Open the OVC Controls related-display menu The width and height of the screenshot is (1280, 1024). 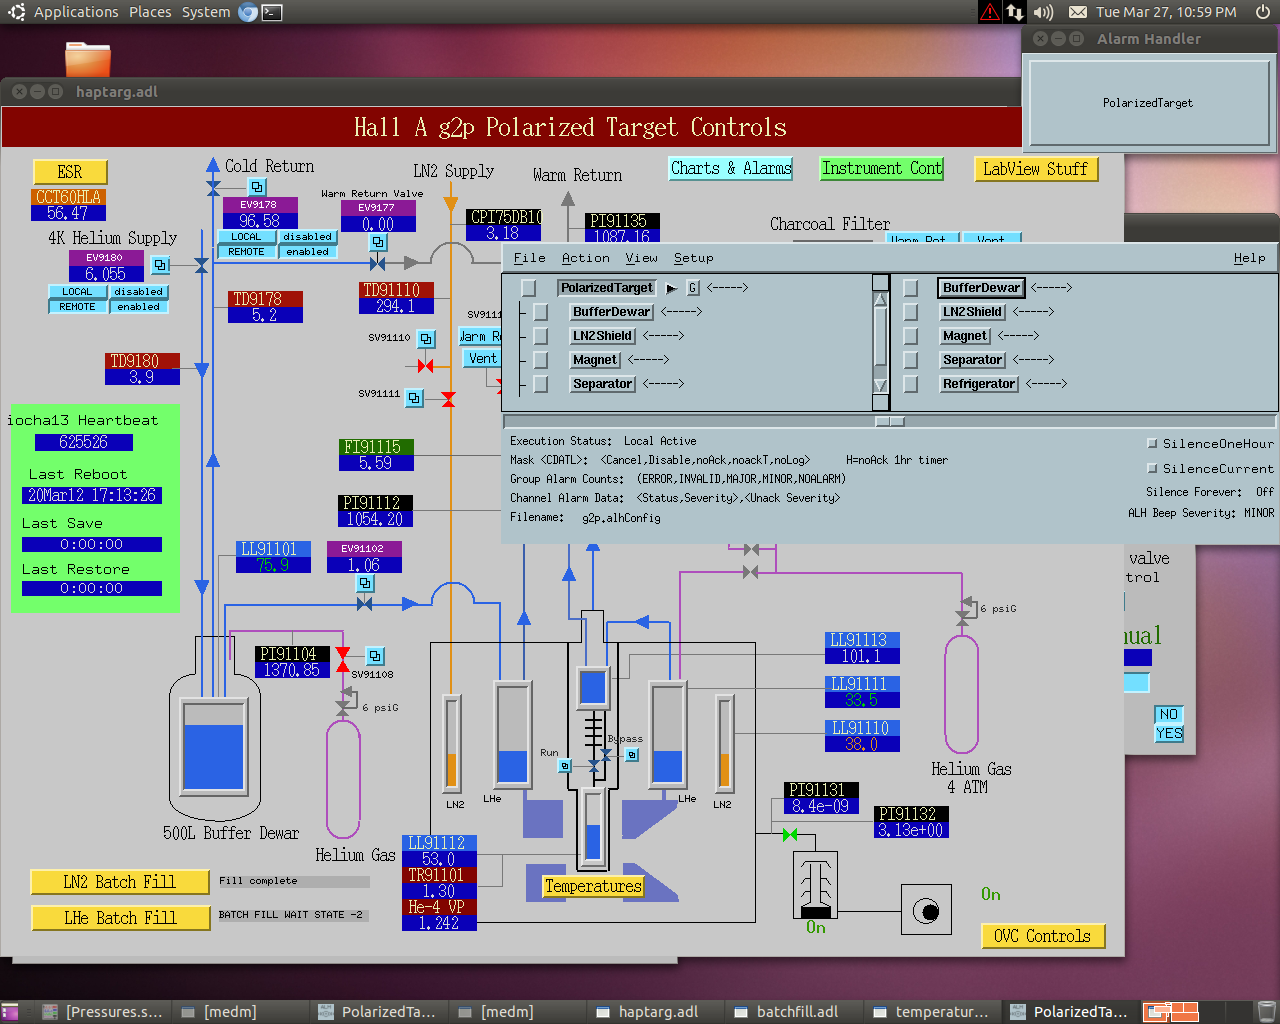1043,936
